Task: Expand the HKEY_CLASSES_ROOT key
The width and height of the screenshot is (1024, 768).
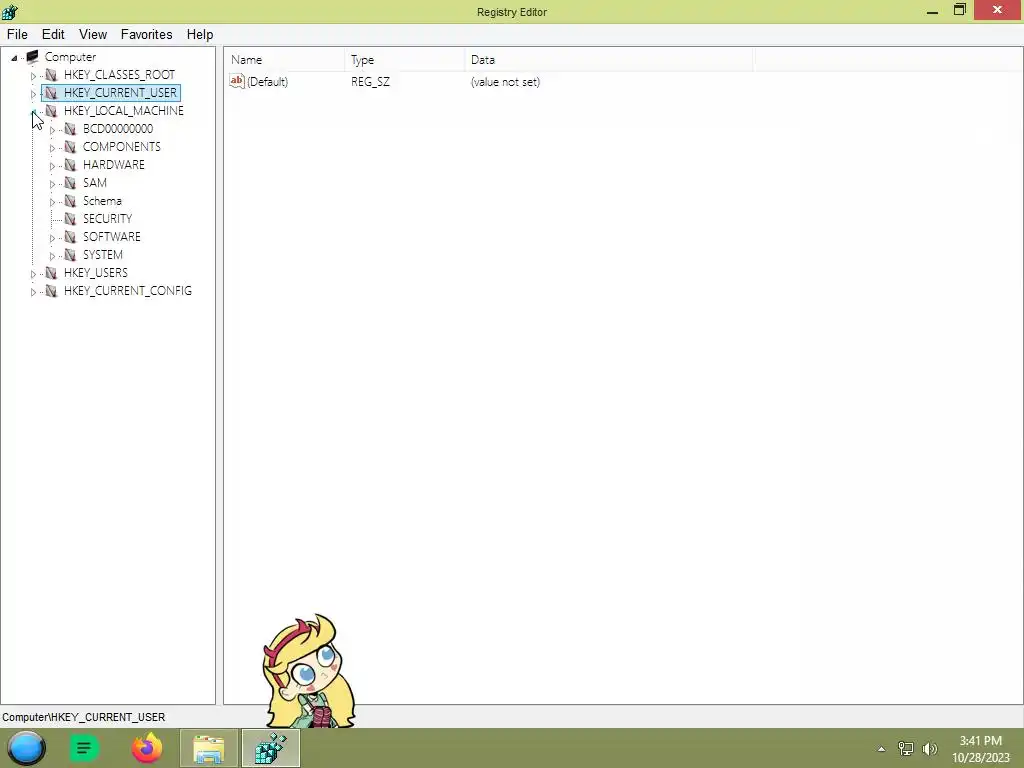Action: (x=33, y=76)
